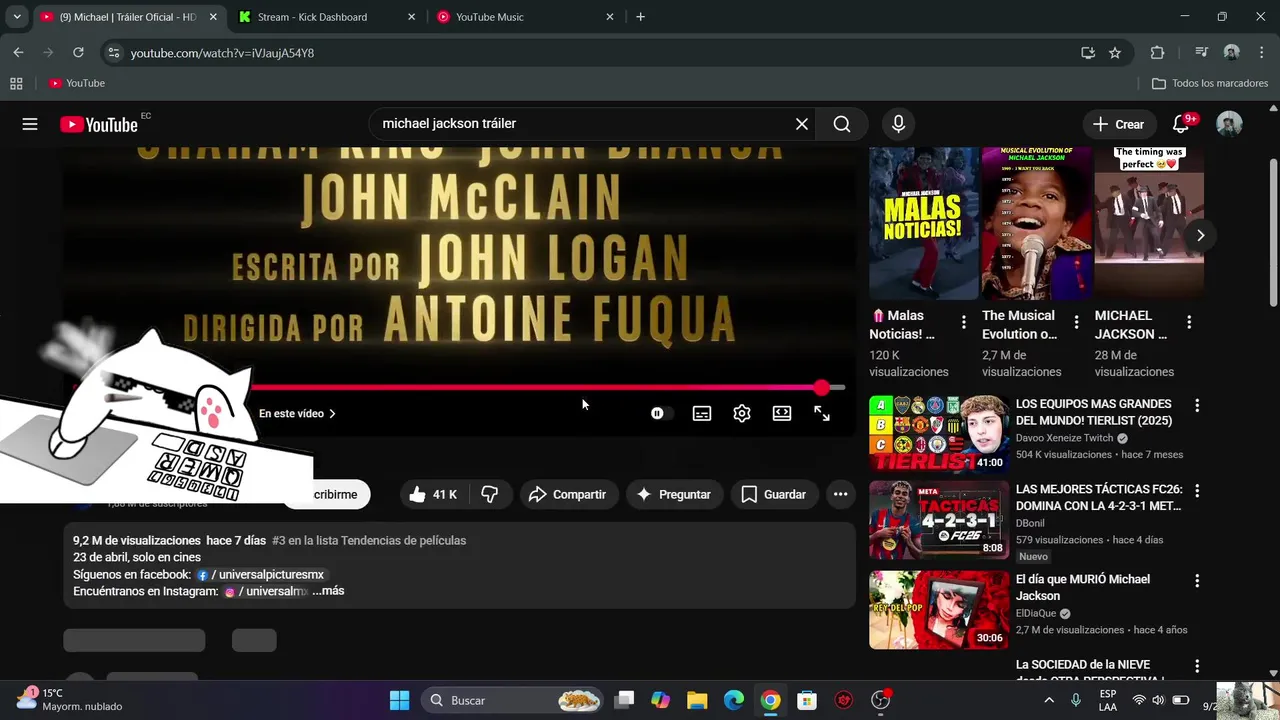Show next shorts with right chevron

(x=1200, y=235)
